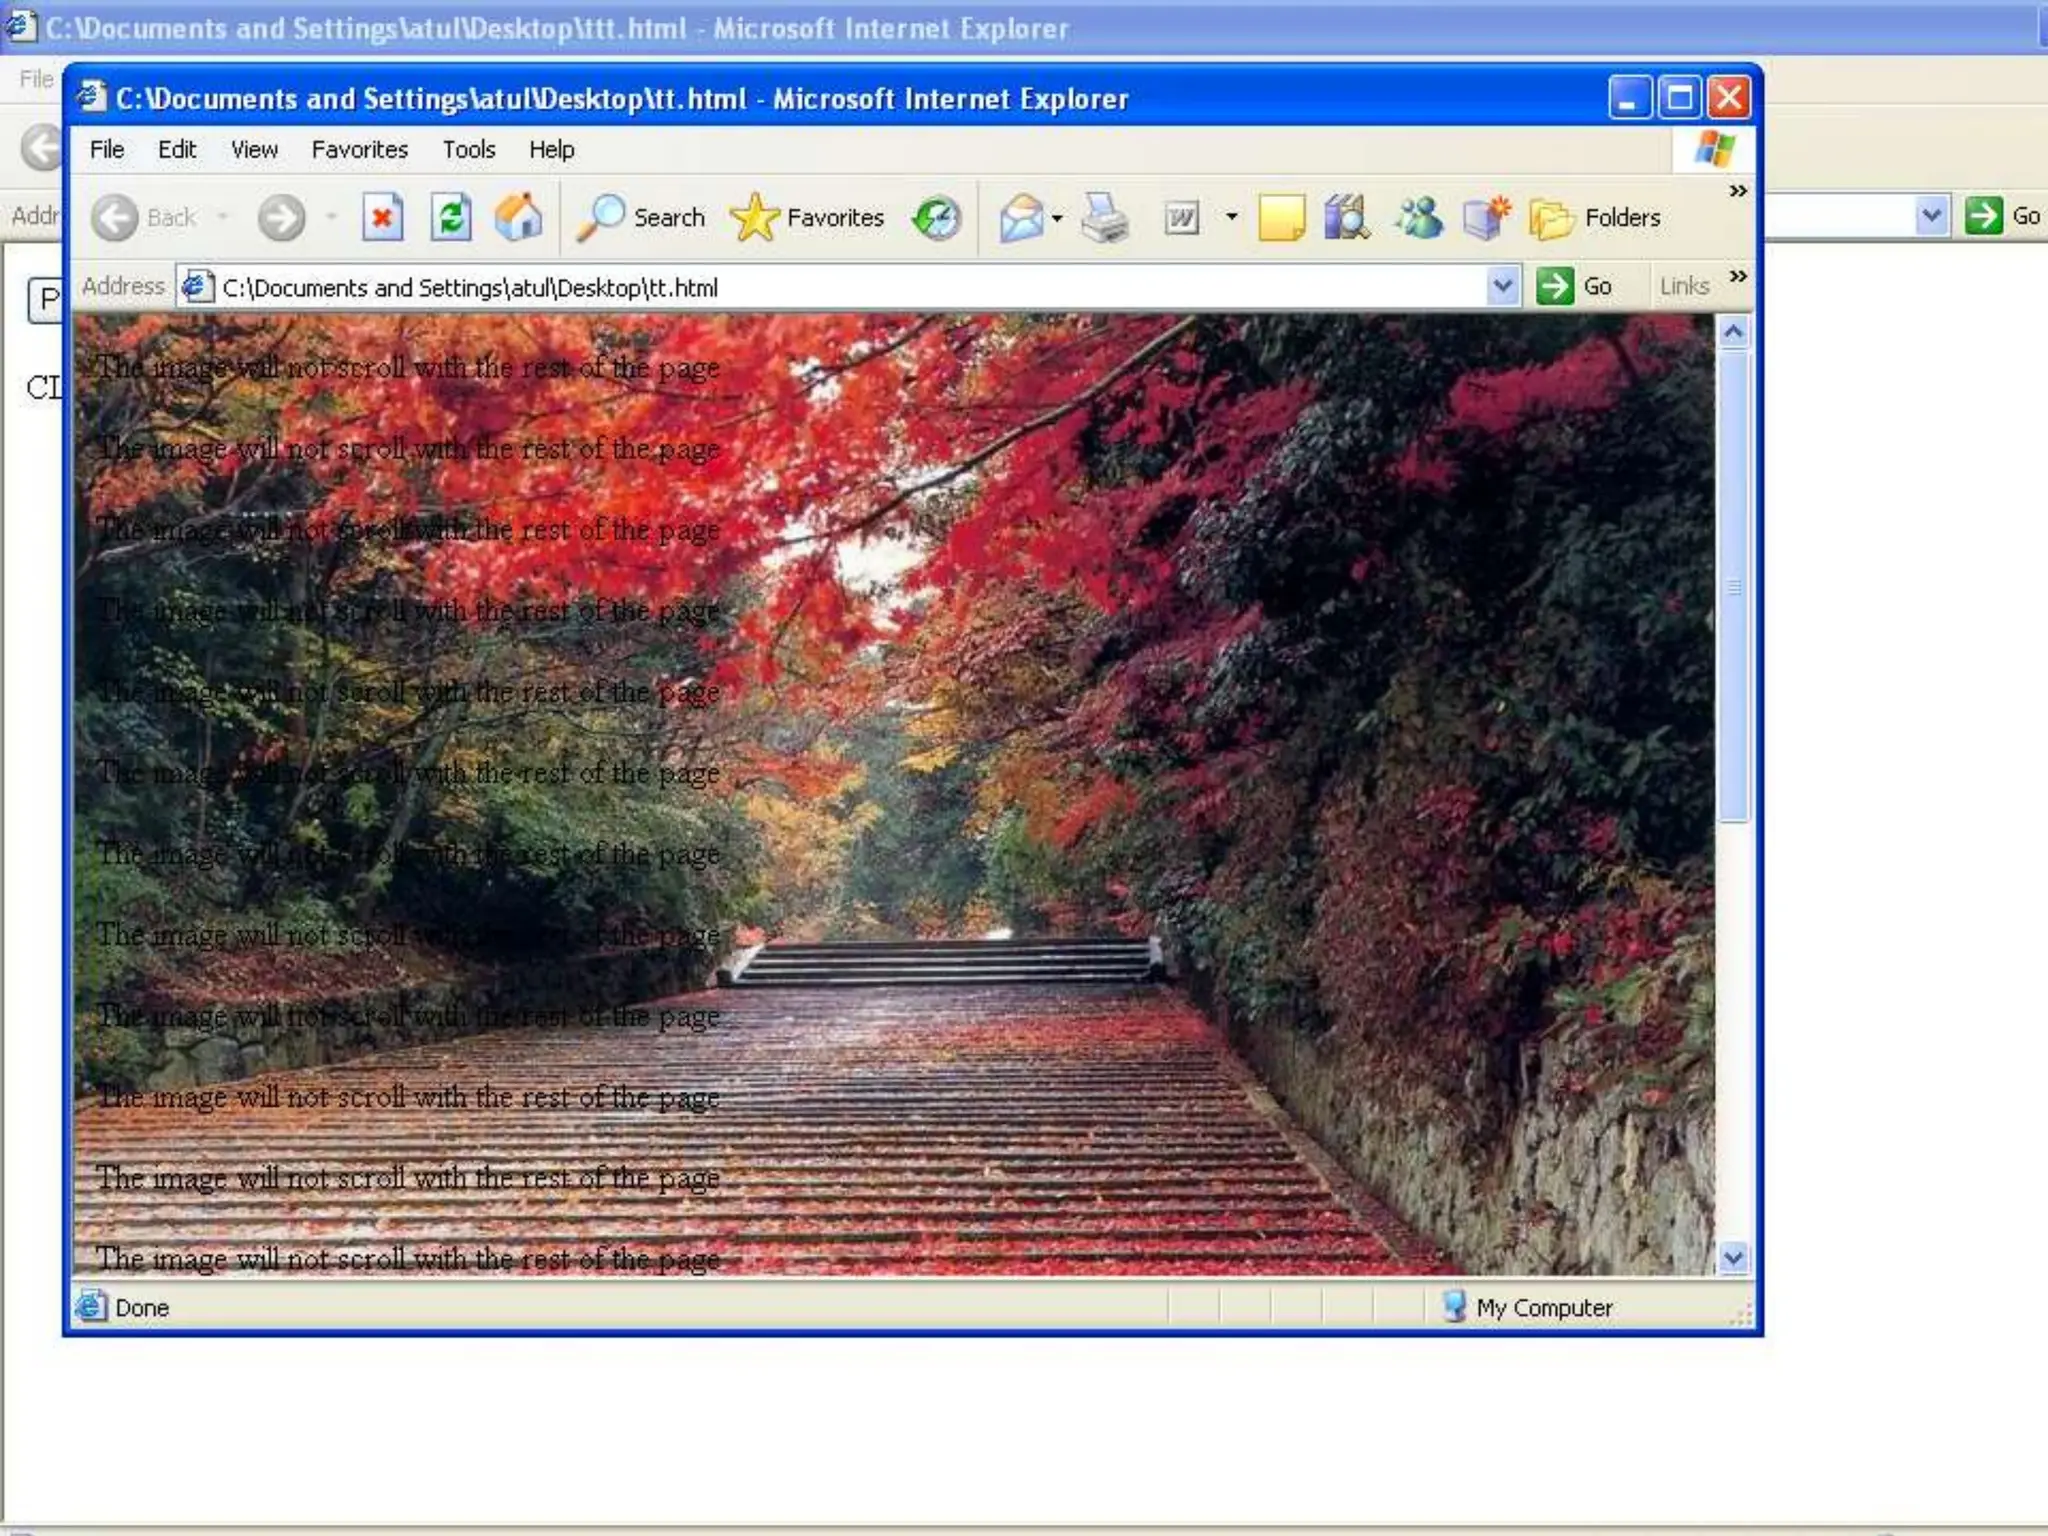The width and height of the screenshot is (2048, 1536).
Task: Open the Edit with Word dropdown arrow
Action: pos(1232,217)
